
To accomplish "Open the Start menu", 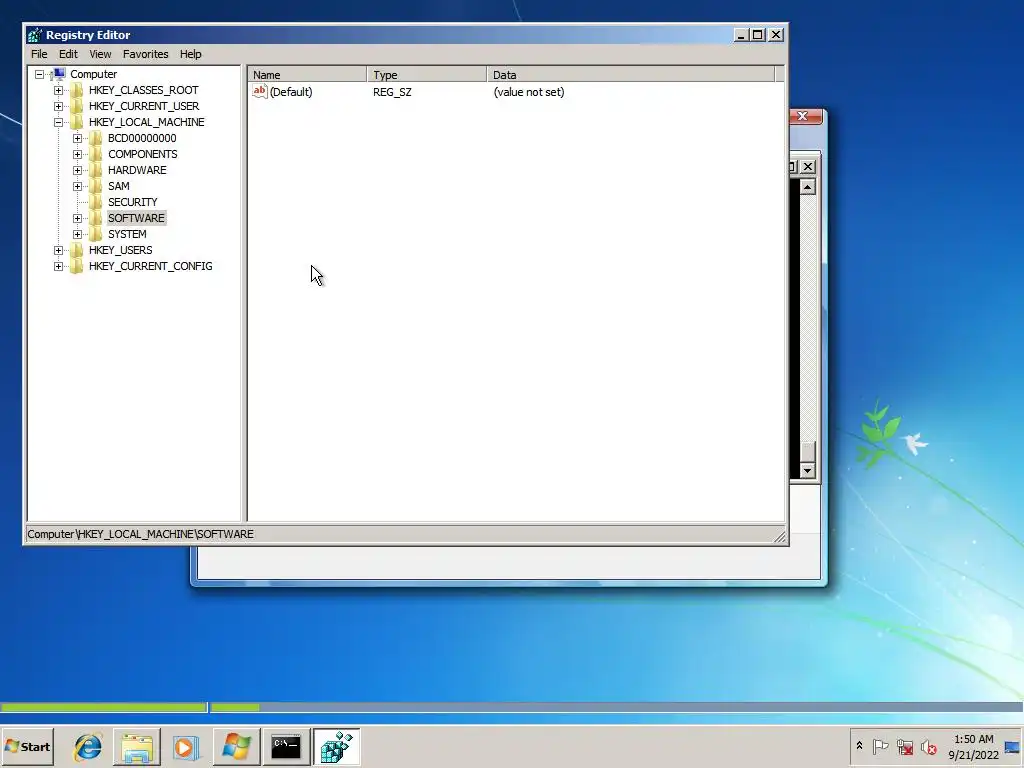I will pyautogui.click(x=27, y=746).
